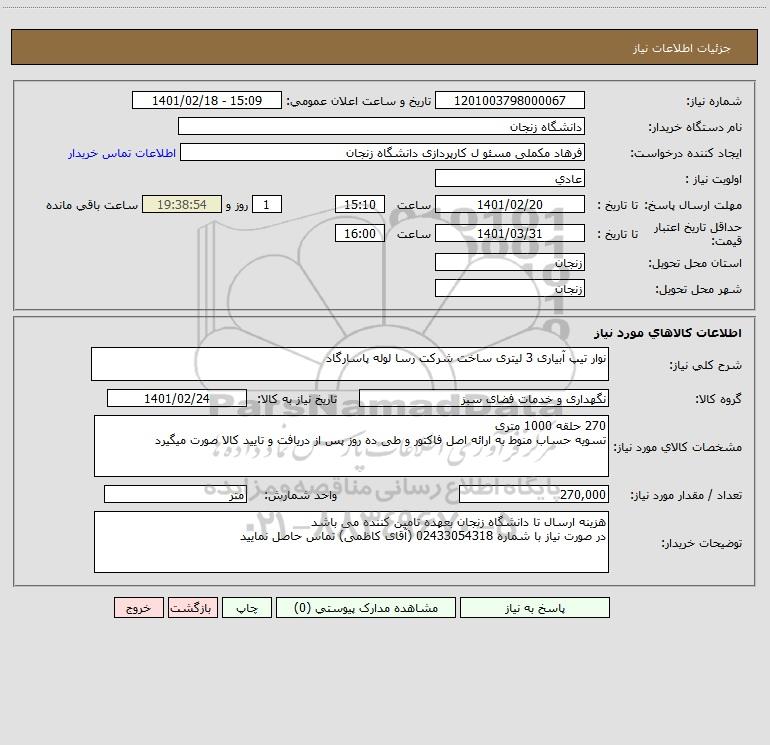The height and width of the screenshot is (745, 770).
Task: Click requester field فرهاد مکملی
Action: tap(382, 152)
